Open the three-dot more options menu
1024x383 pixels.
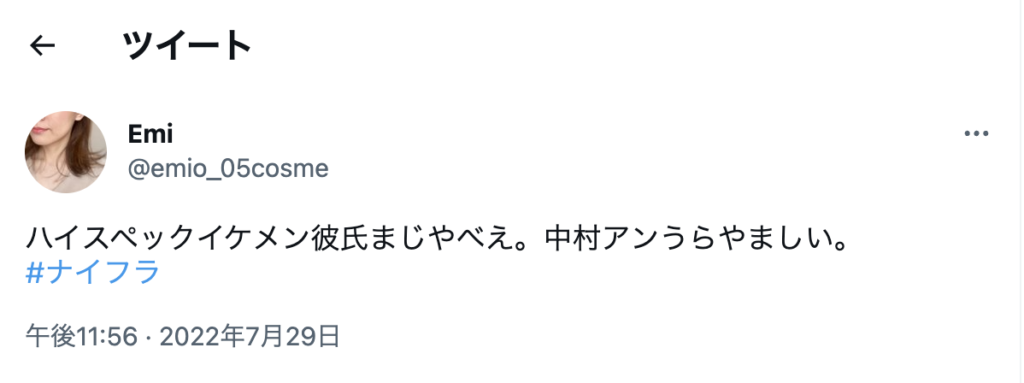click(x=976, y=134)
